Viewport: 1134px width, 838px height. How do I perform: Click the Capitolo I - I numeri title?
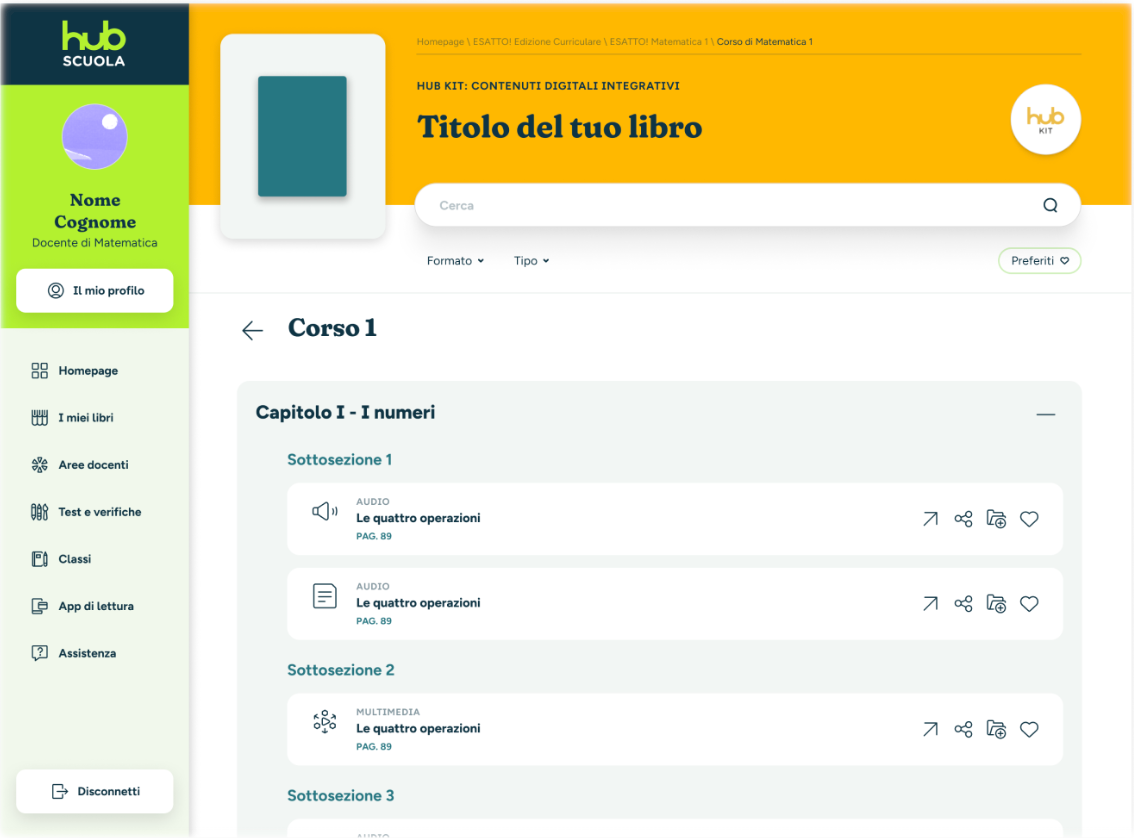click(x=345, y=413)
